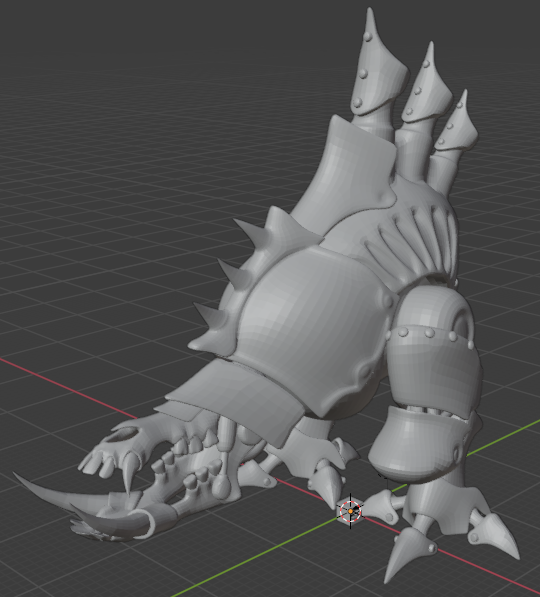Image resolution: width=540 pixels, height=600 pixels.
Task: Click the tallest riveted spike on the model's back
Action: coord(375,64)
